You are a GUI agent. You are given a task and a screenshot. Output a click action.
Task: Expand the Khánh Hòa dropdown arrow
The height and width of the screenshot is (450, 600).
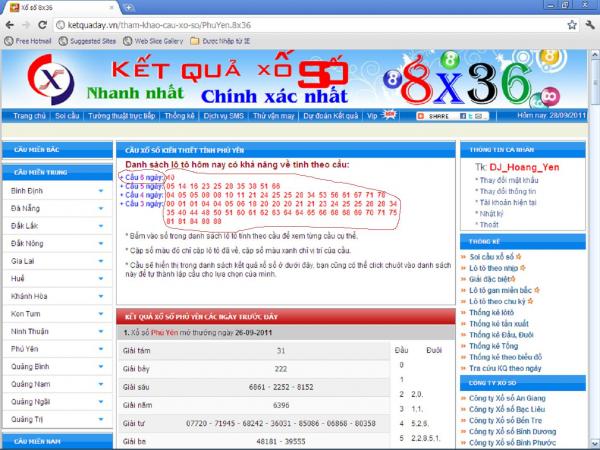101,296
